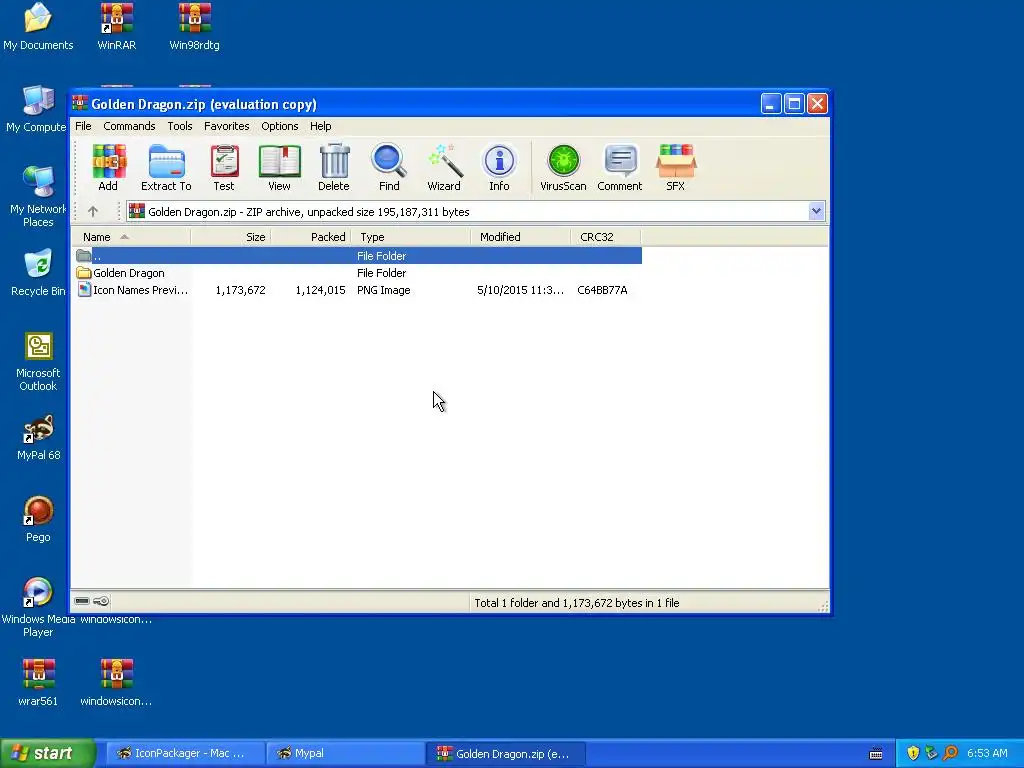1024x768 pixels.
Task: Go up one level arrow
Action: [93, 212]
